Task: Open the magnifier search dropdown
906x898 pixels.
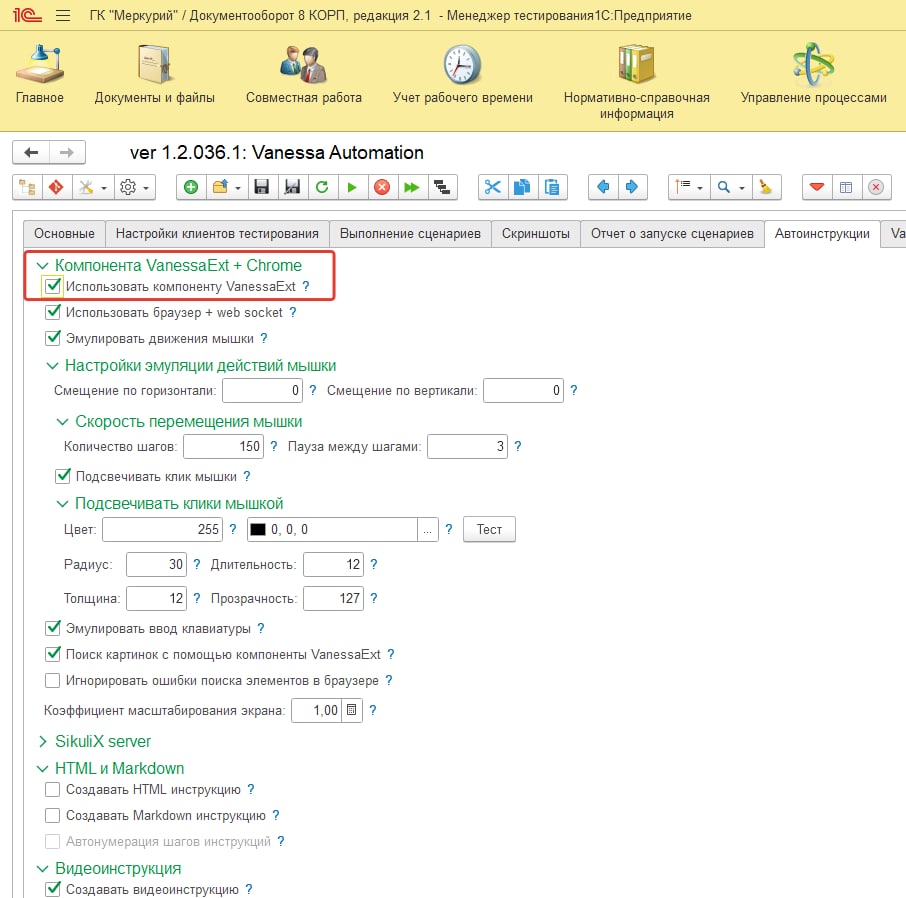Action: pyautogui.click(x=731, y=187)
